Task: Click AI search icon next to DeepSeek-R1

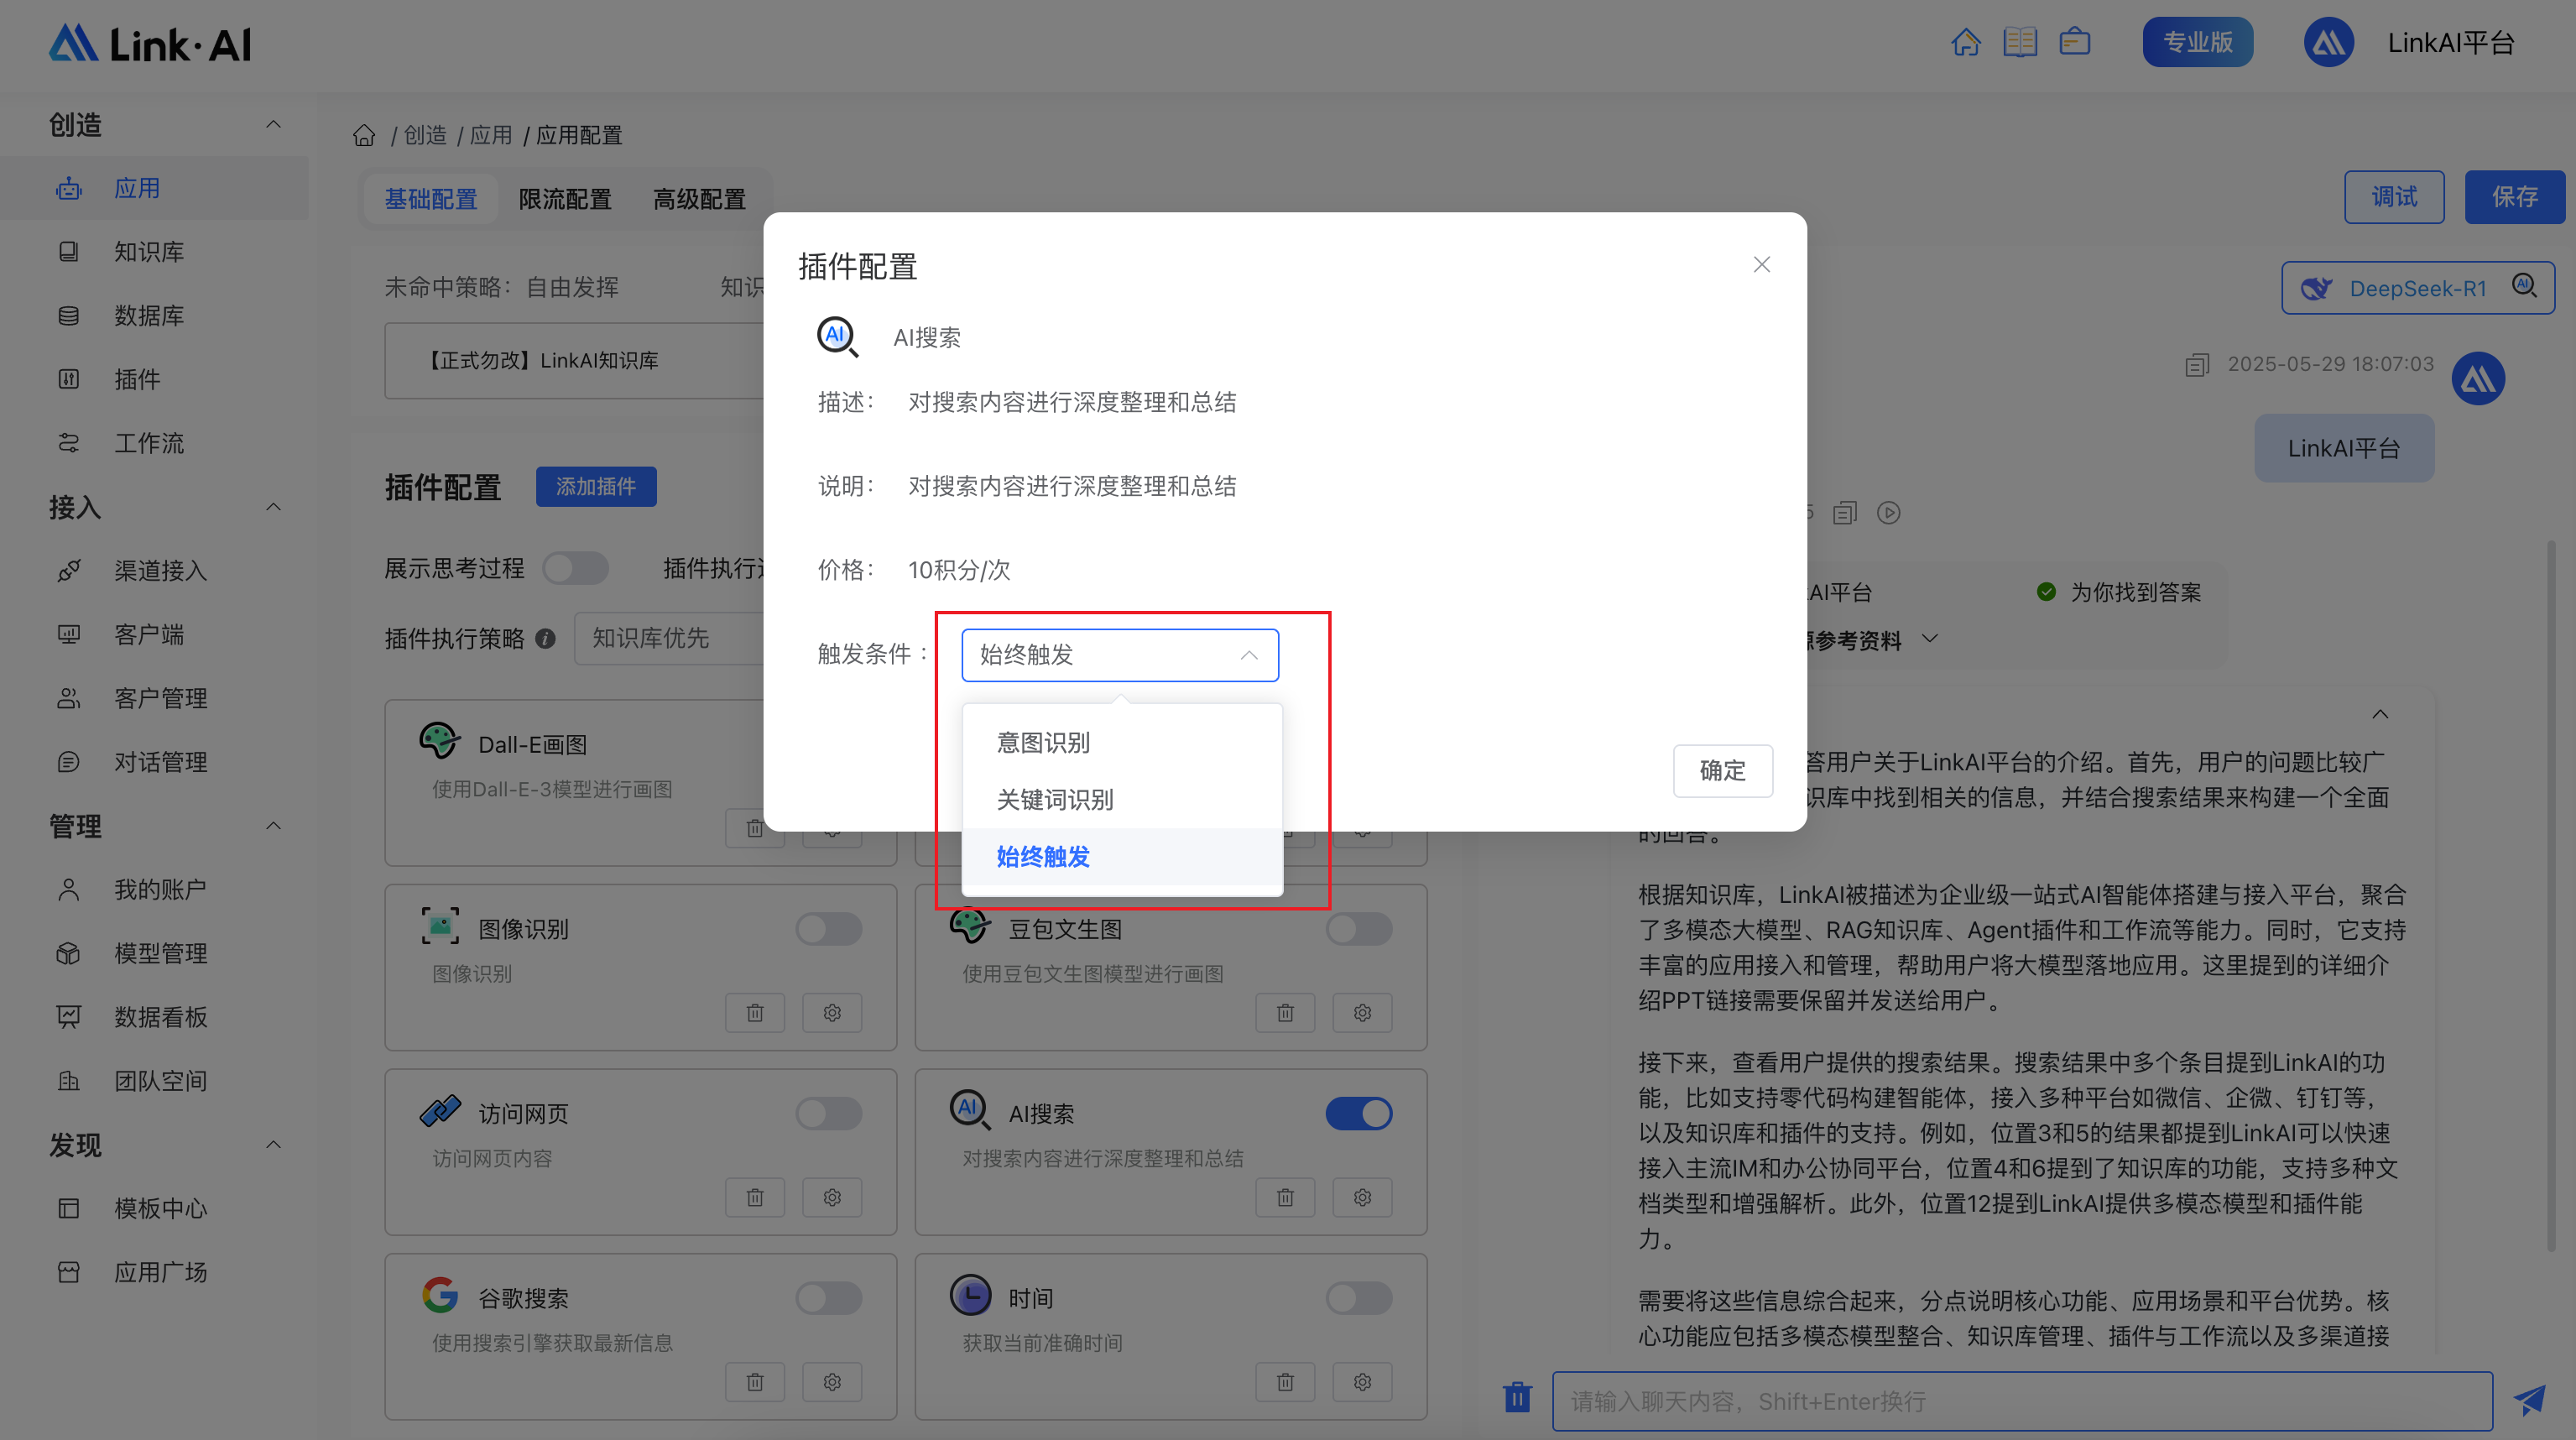Action: coord(2524,286)
